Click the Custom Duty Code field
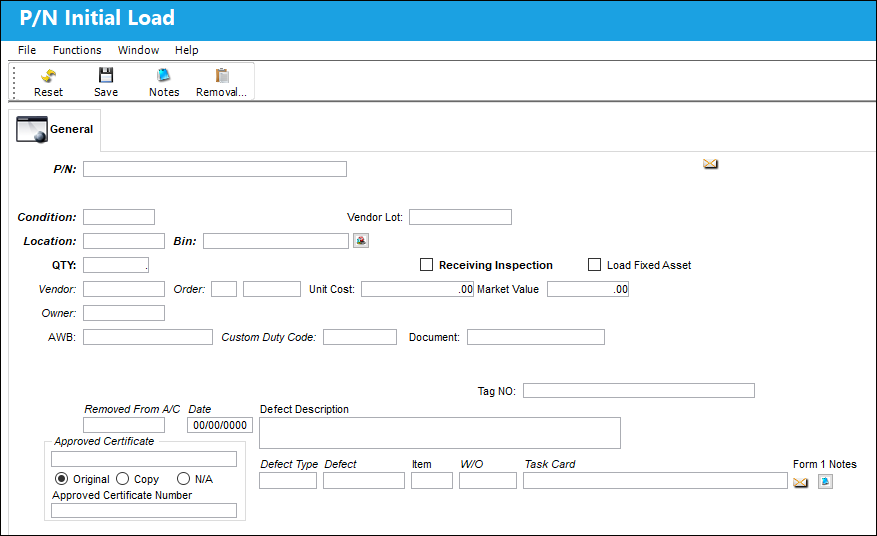877x536 pixels. [360, 337]
